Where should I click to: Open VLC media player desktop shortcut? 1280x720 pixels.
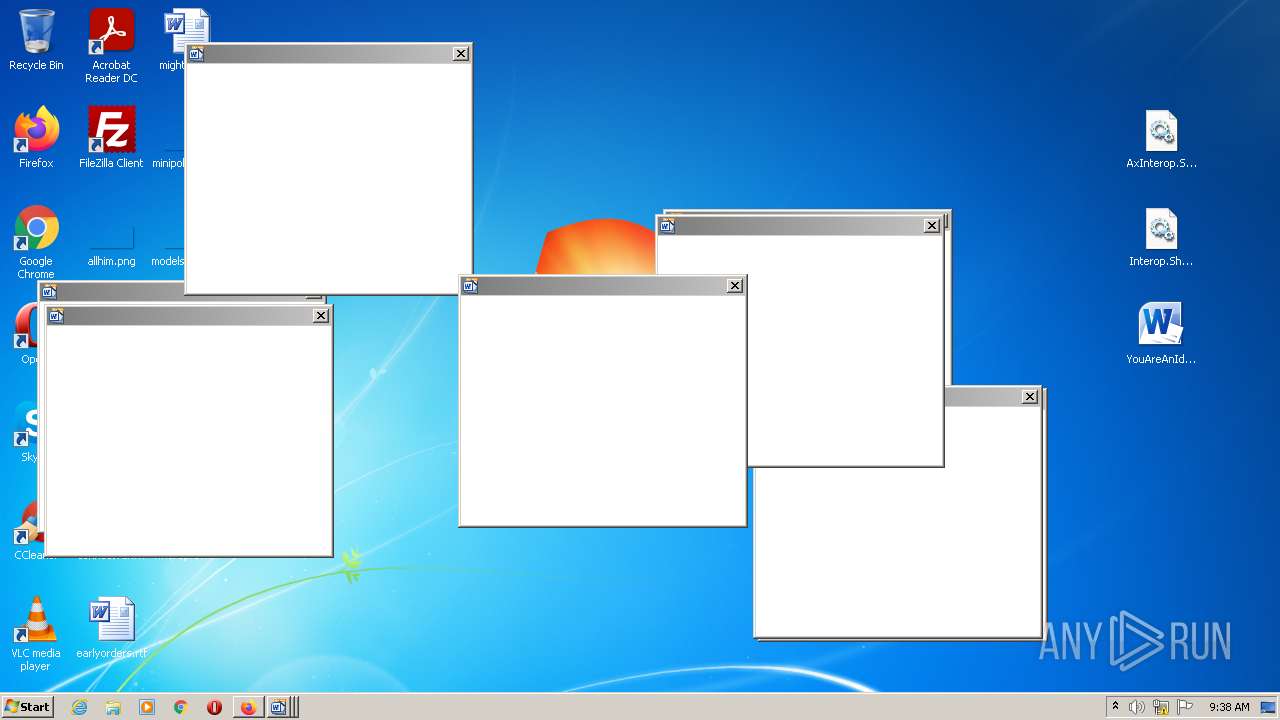pos(36,634)
